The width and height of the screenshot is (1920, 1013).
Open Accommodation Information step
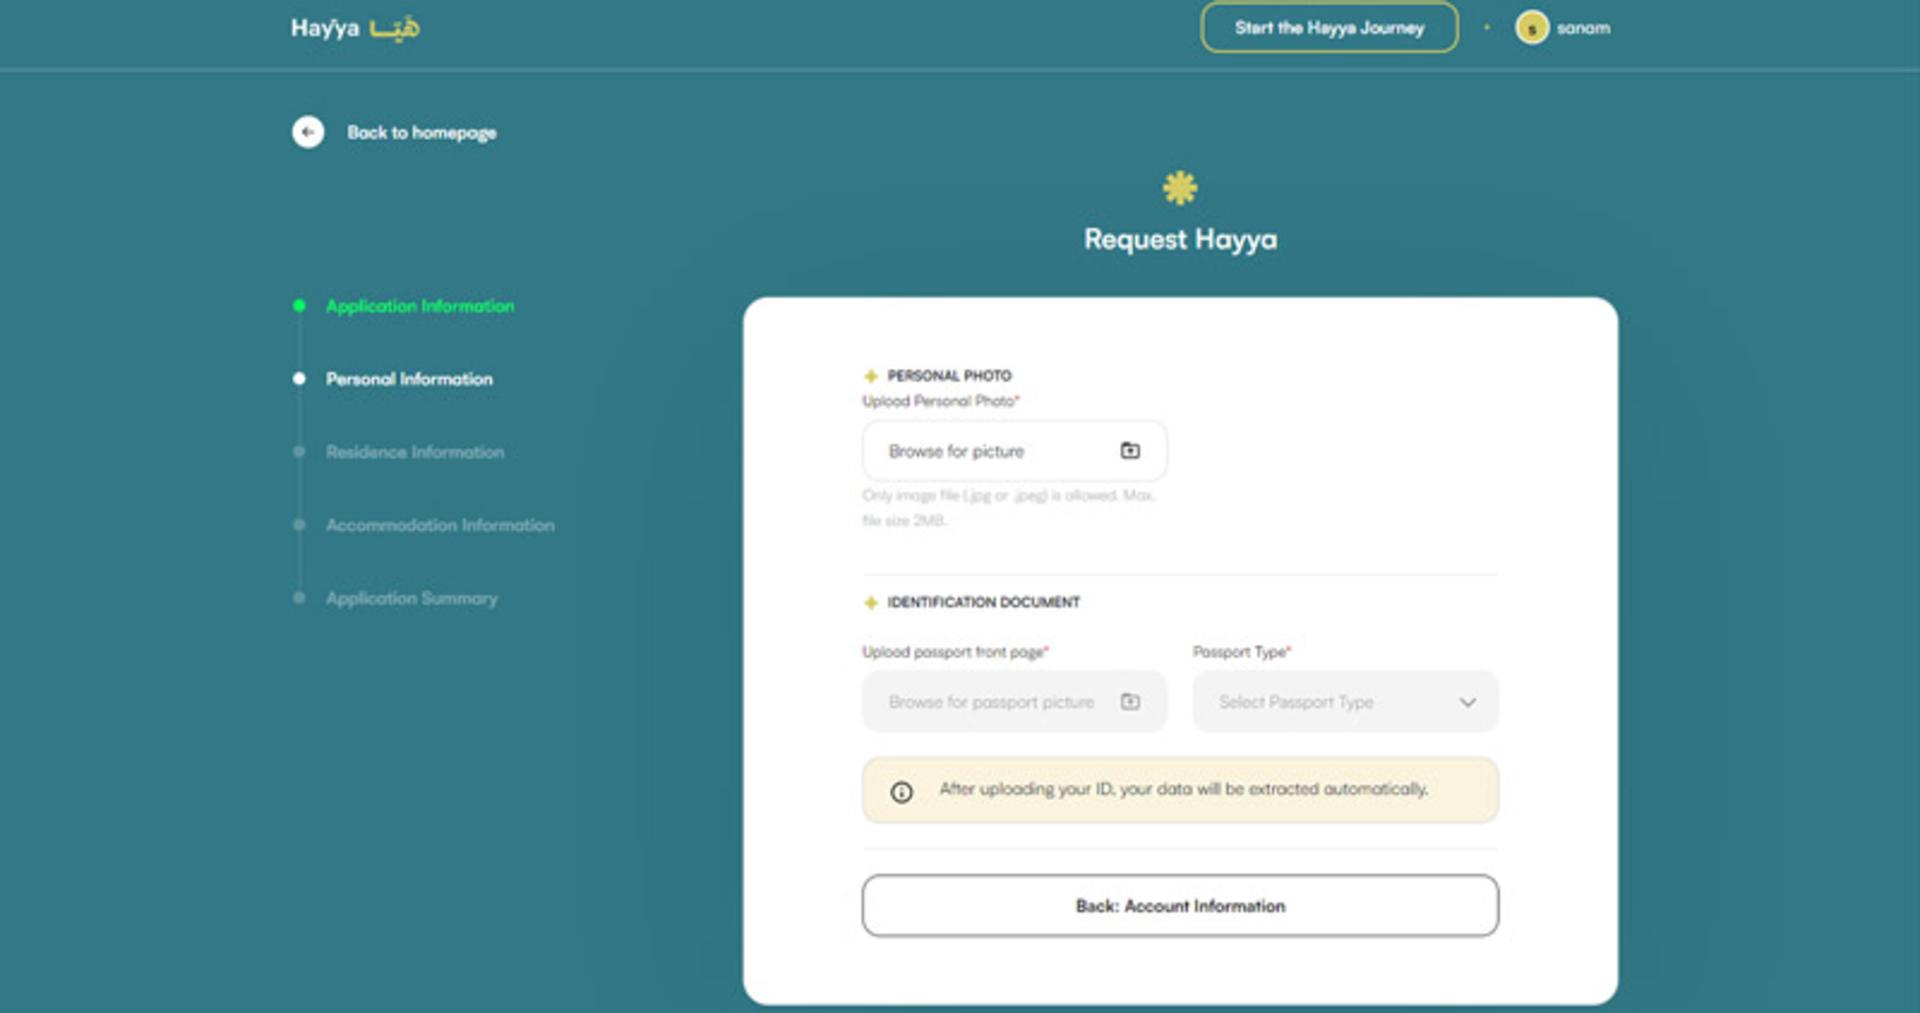(440, 525)
